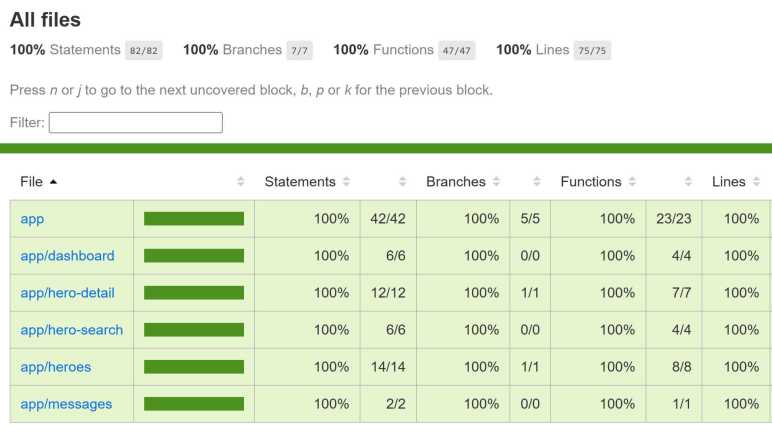Click the File column header text
Viewport: 772px width, 434px height.
tap(31, 182)
